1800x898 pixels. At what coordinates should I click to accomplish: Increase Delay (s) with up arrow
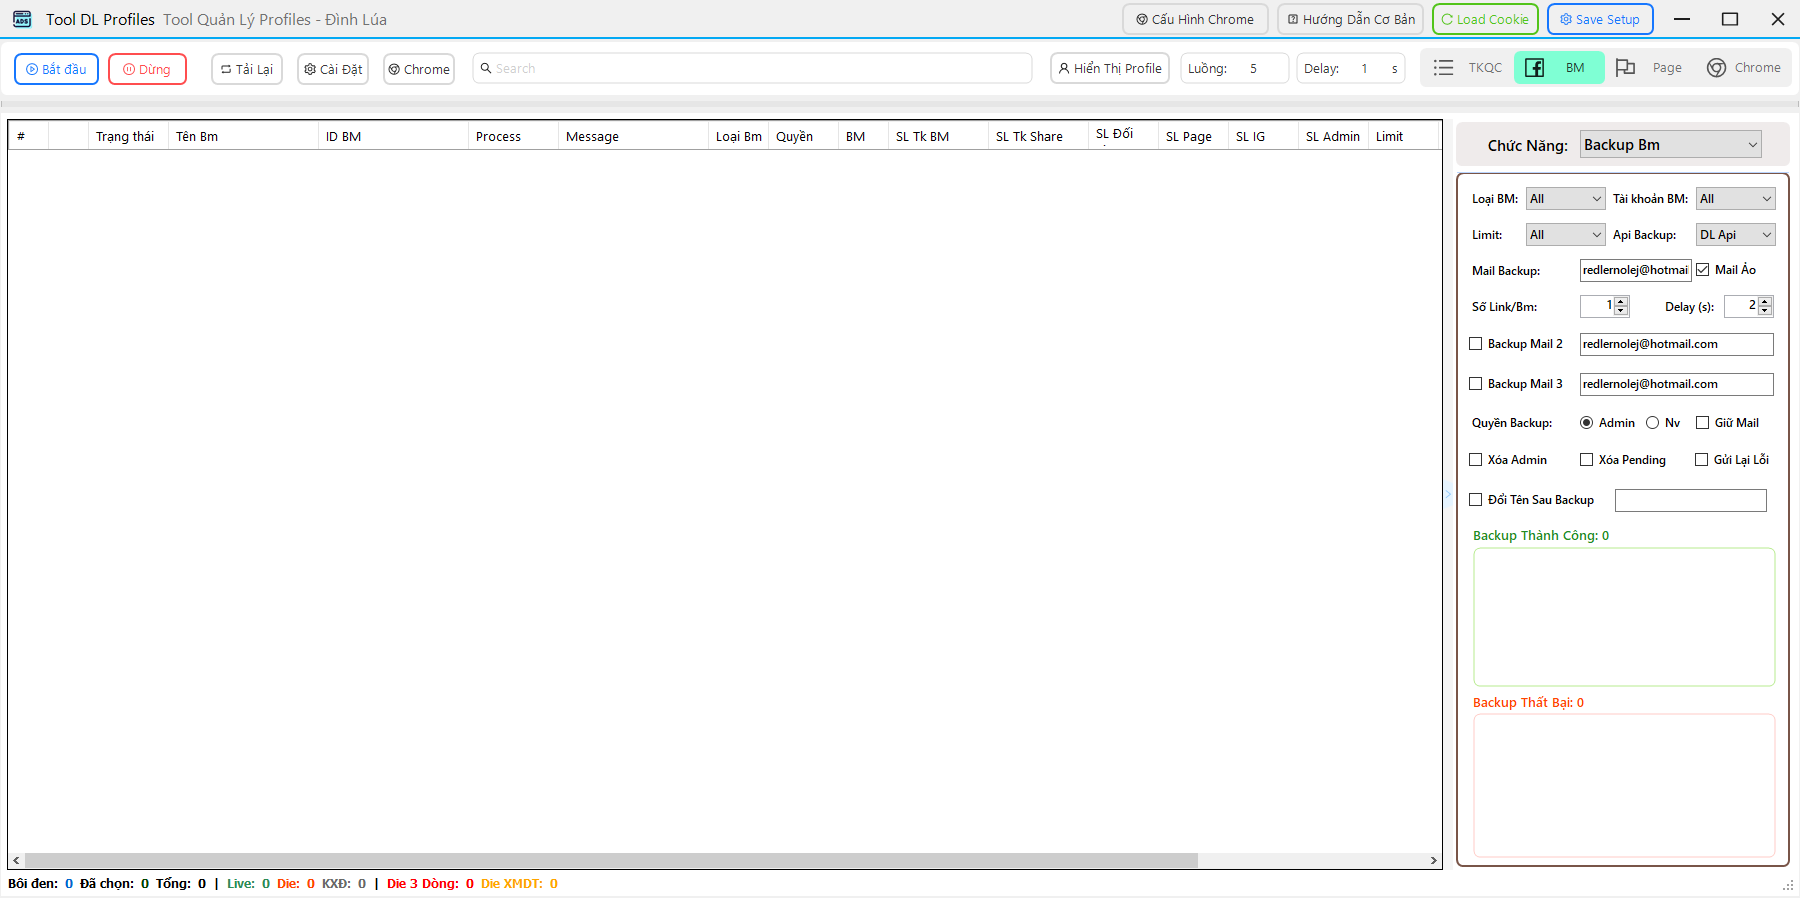click(x=1765, y=302)
